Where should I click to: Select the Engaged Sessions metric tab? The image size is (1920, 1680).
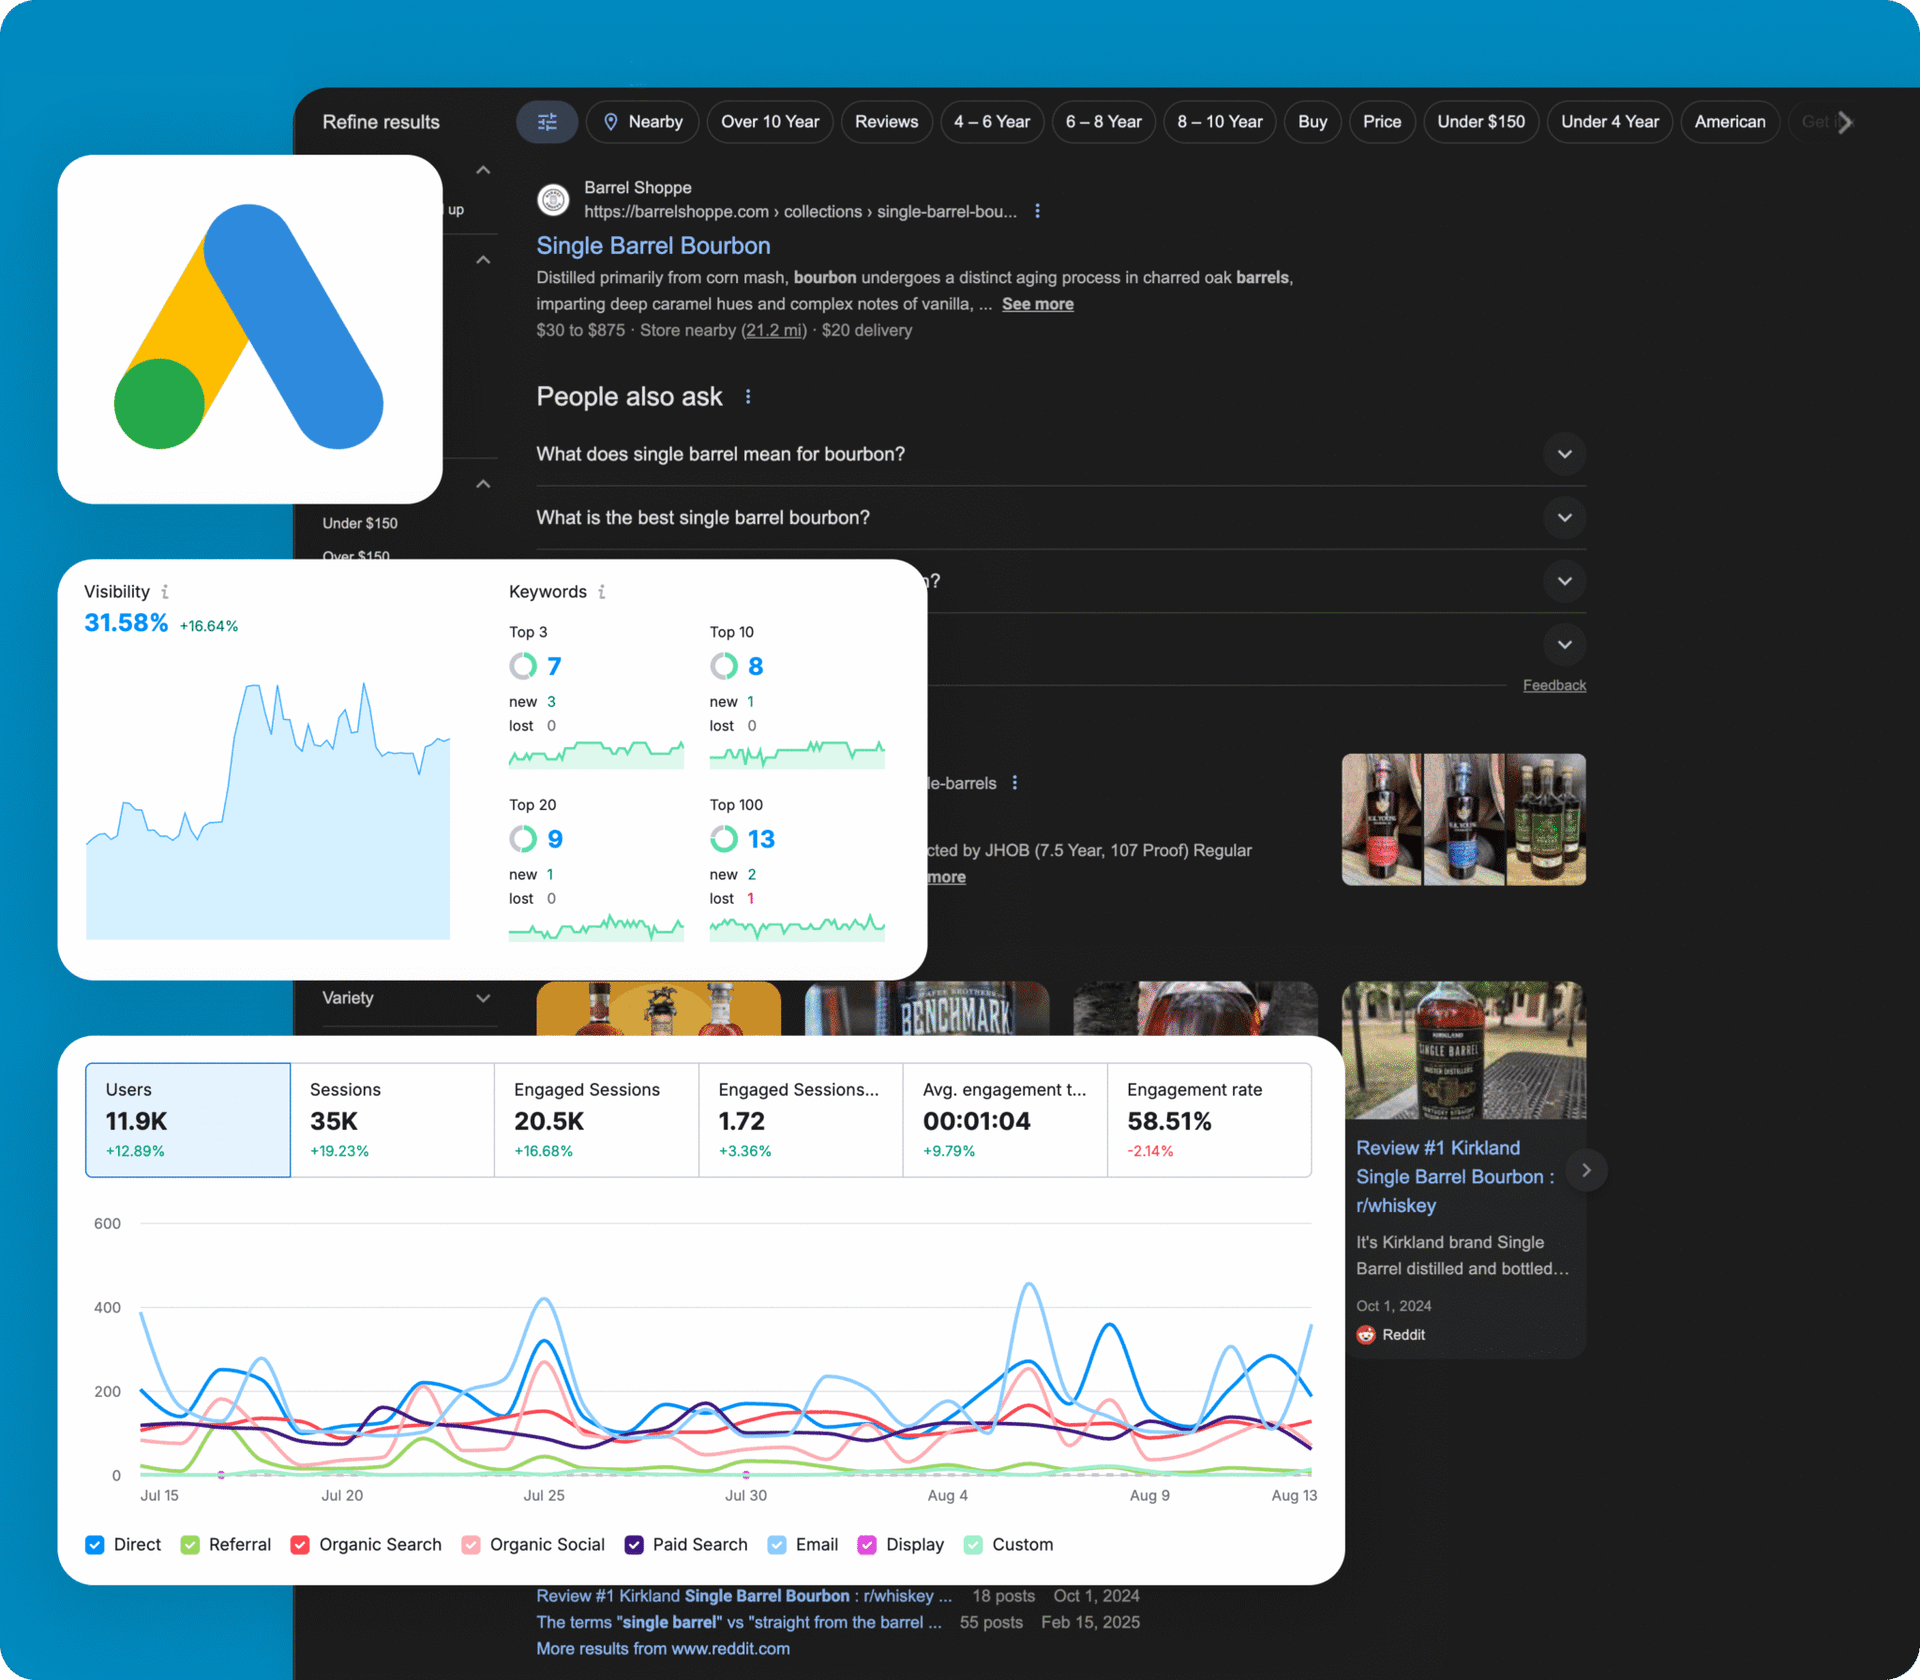pos(597,1120)
